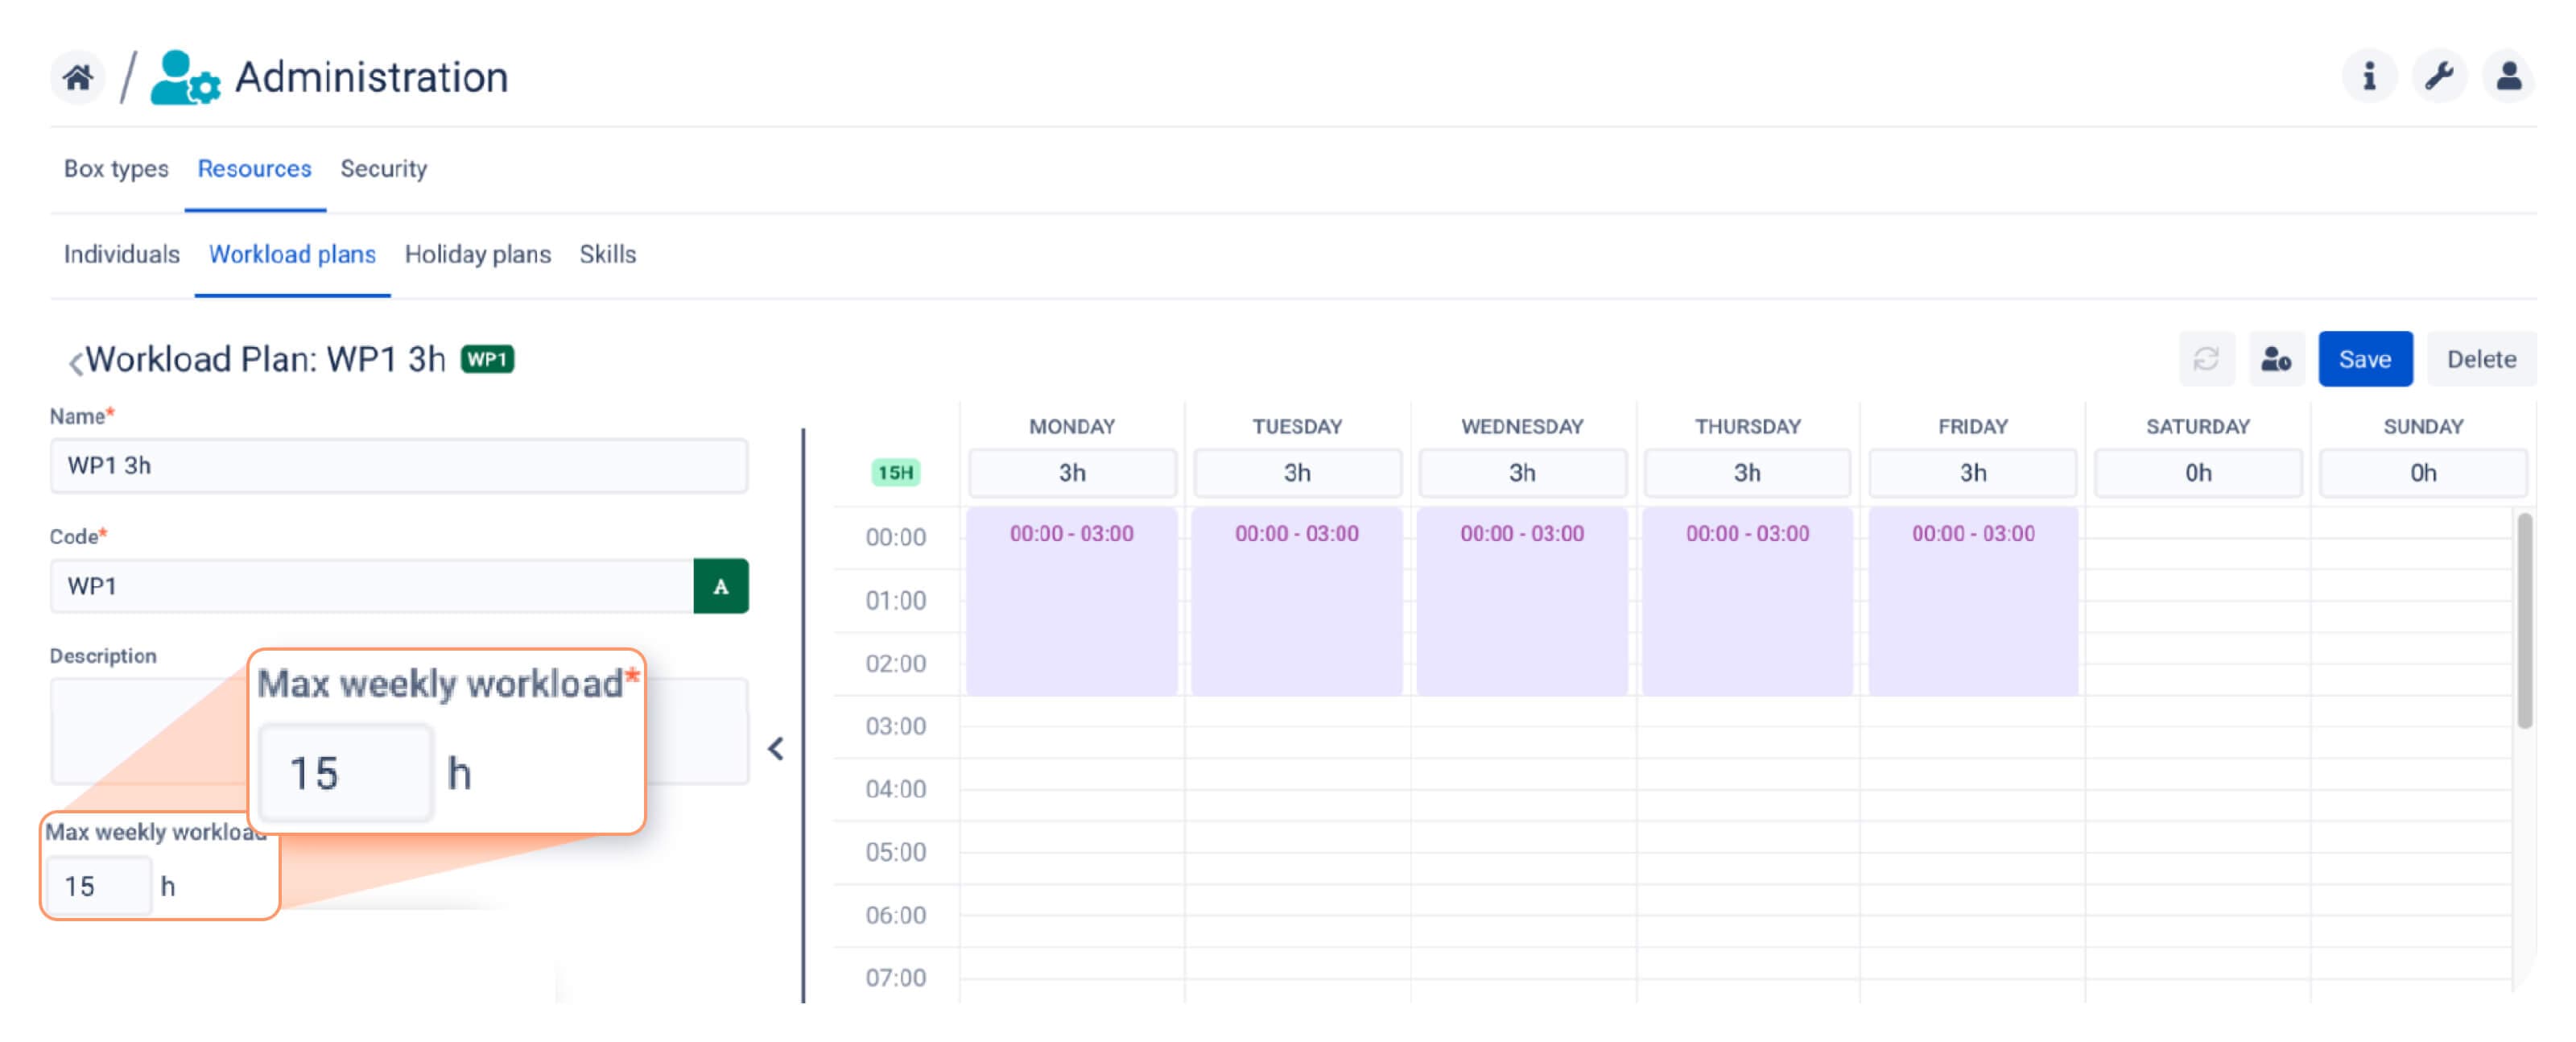Select Monday's 00:00 - 03:00 time block
This screenshot has height=1042, width=2576.
[1071, 601]
